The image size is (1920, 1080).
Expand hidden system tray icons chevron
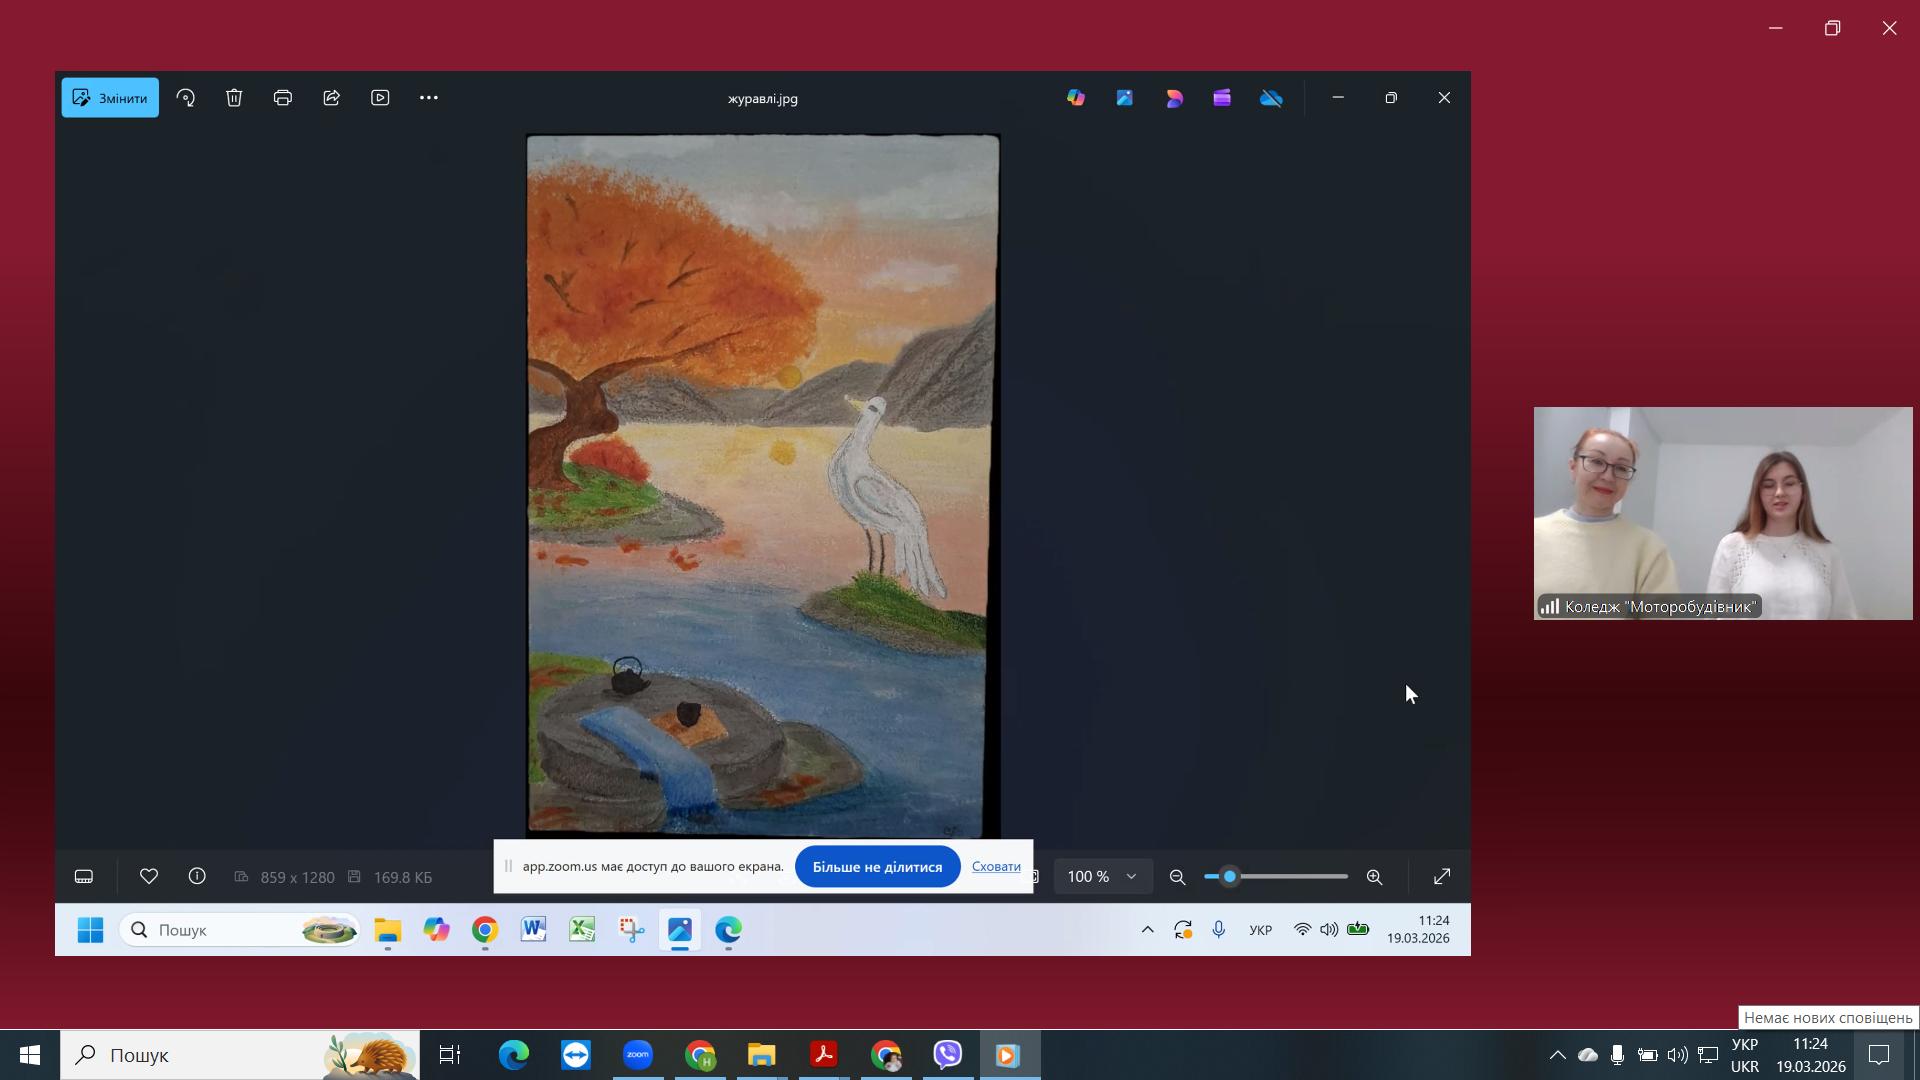point(1557,1055)
